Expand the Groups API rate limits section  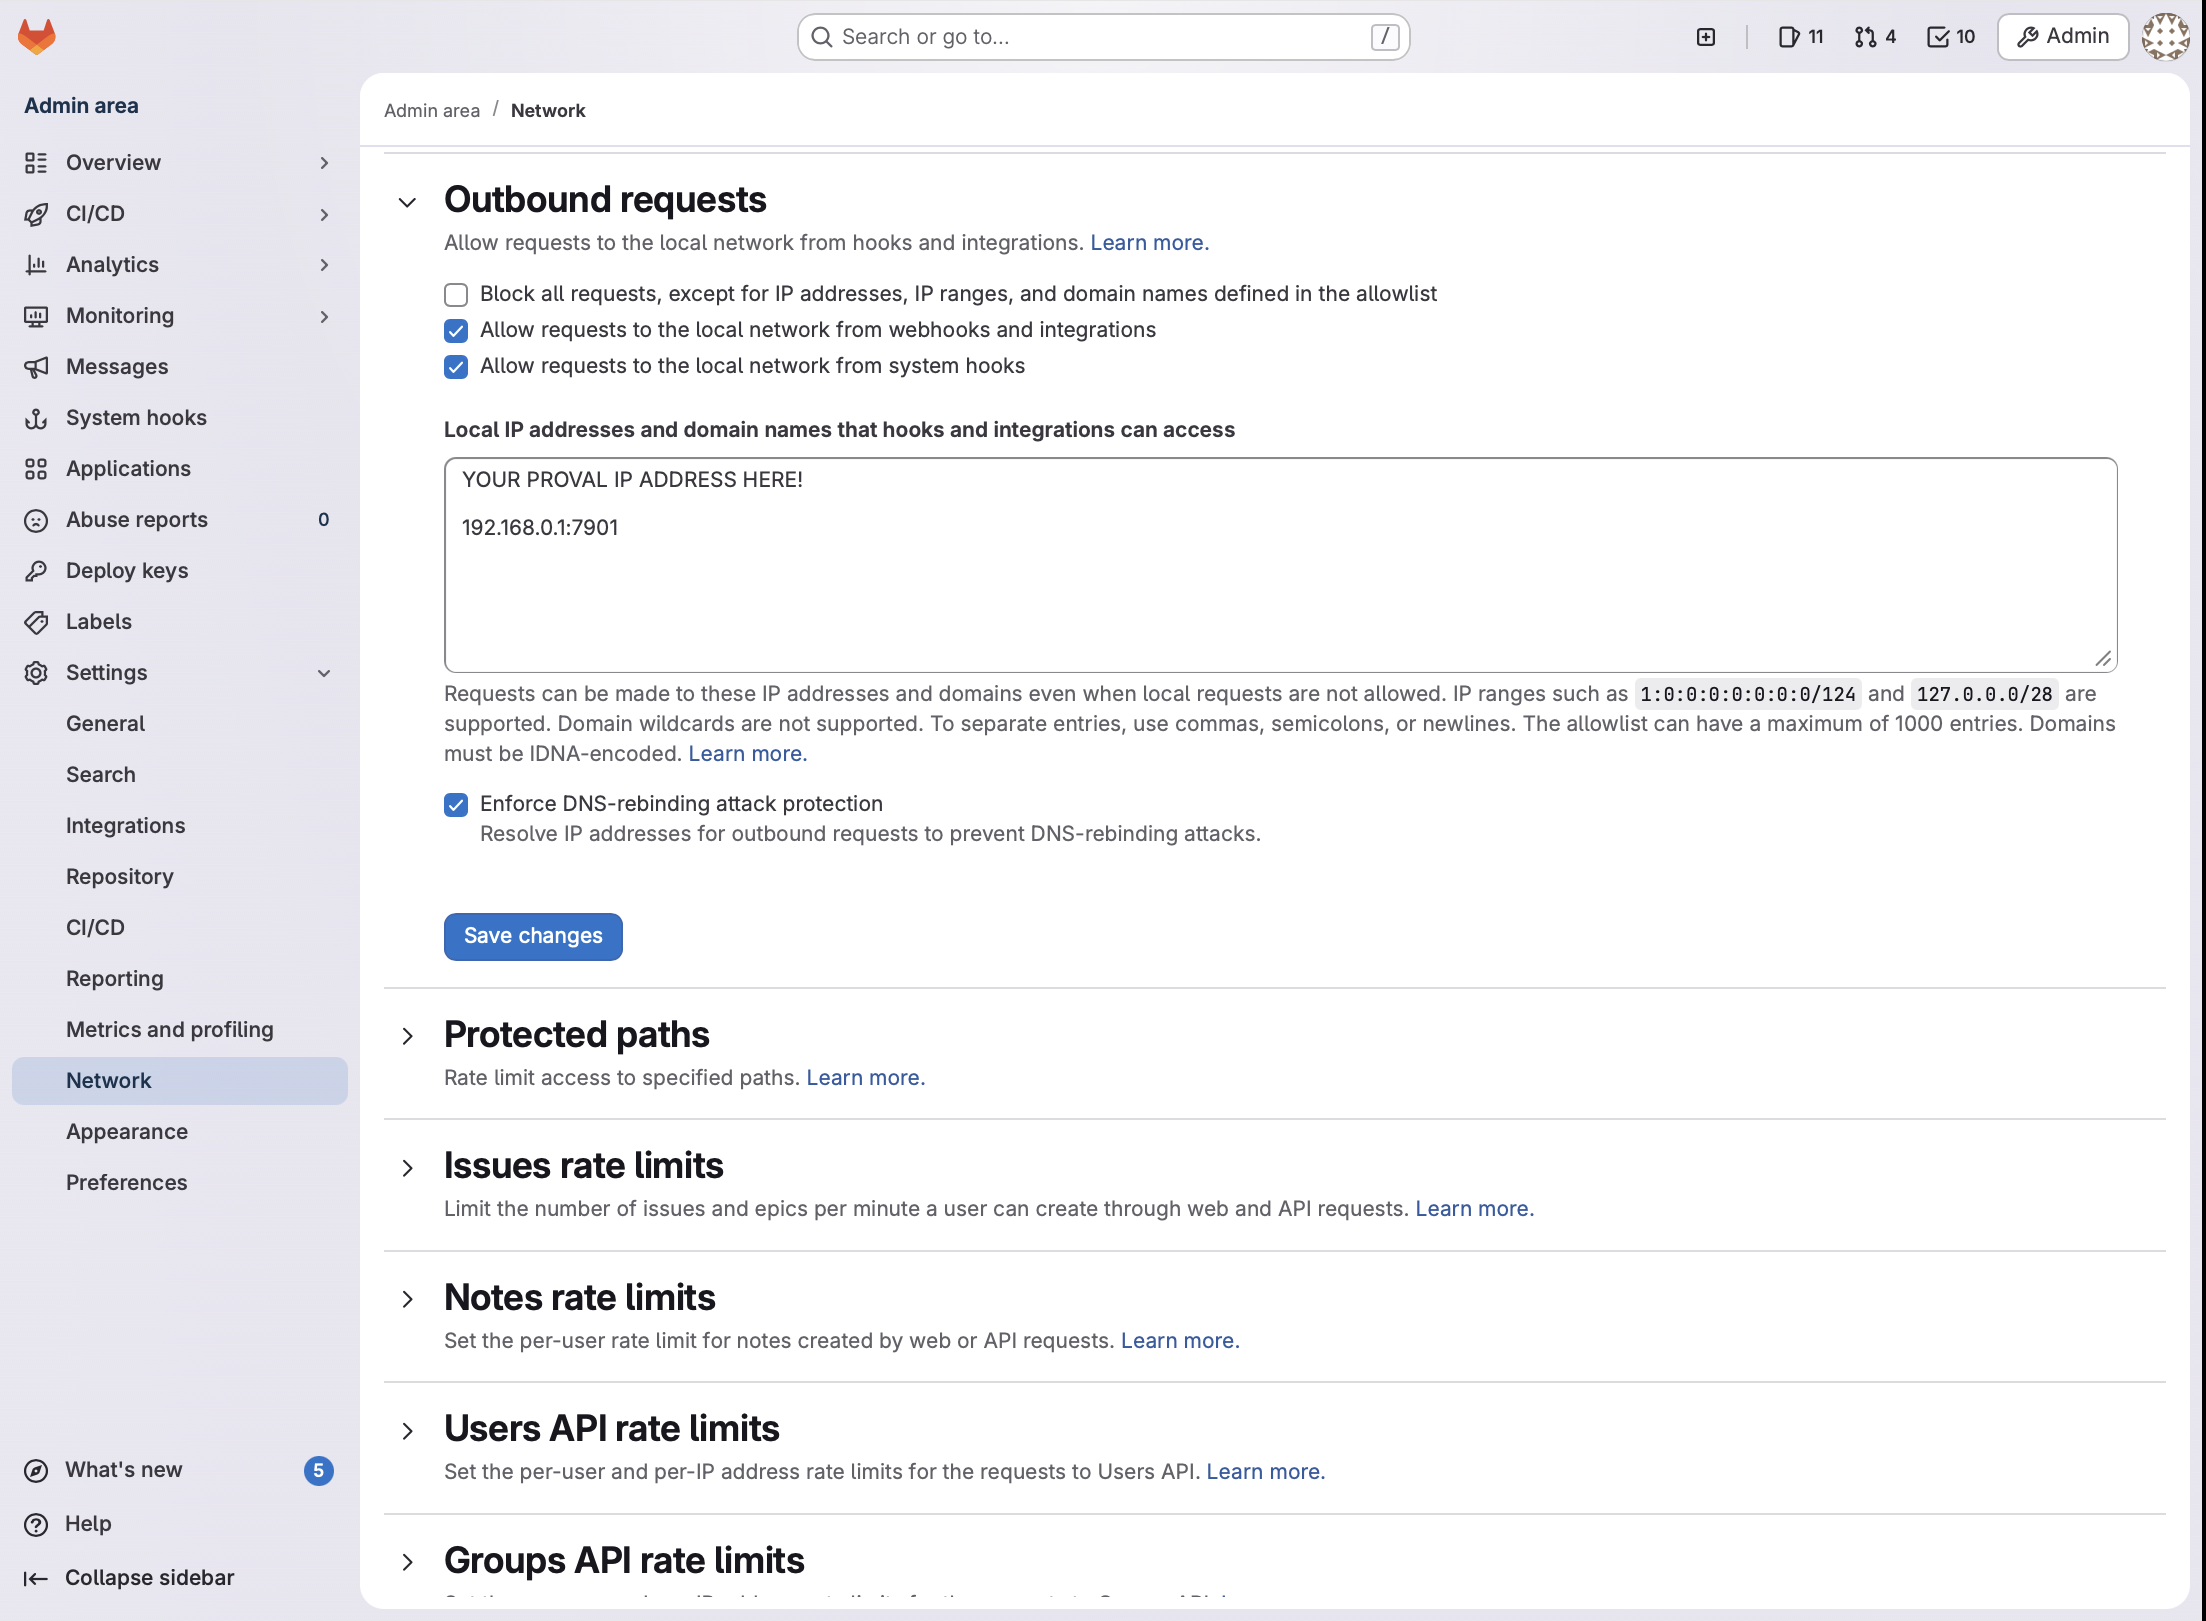407,1562
